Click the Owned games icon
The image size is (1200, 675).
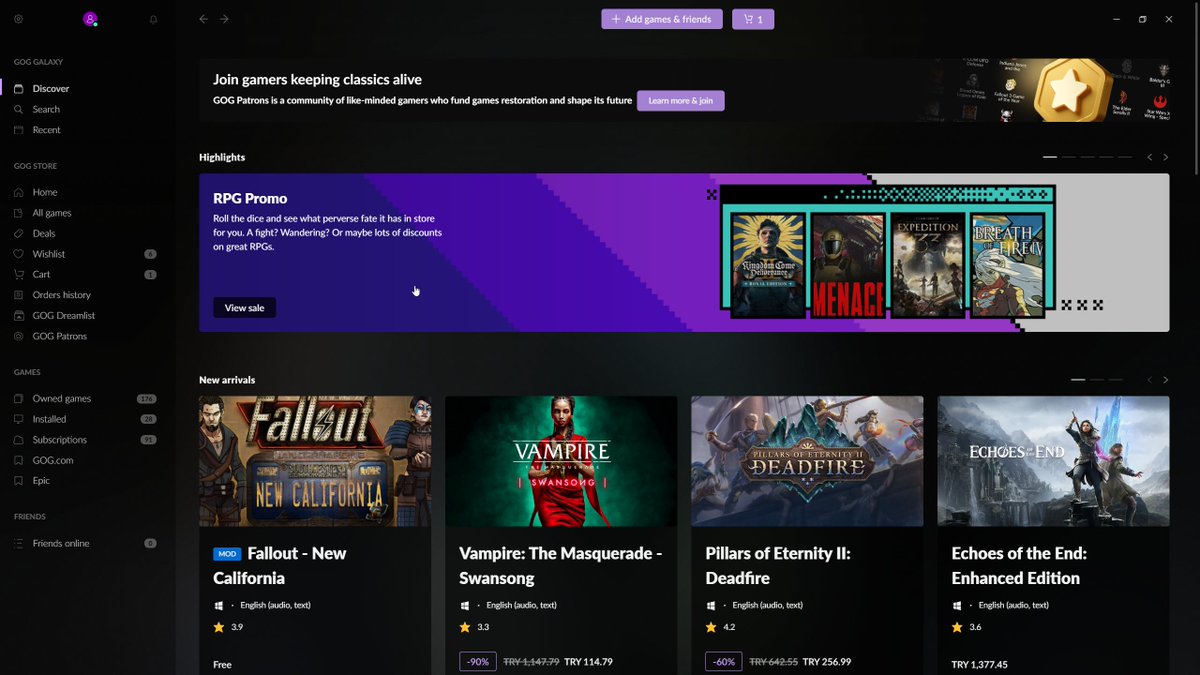tap(19, 398)
